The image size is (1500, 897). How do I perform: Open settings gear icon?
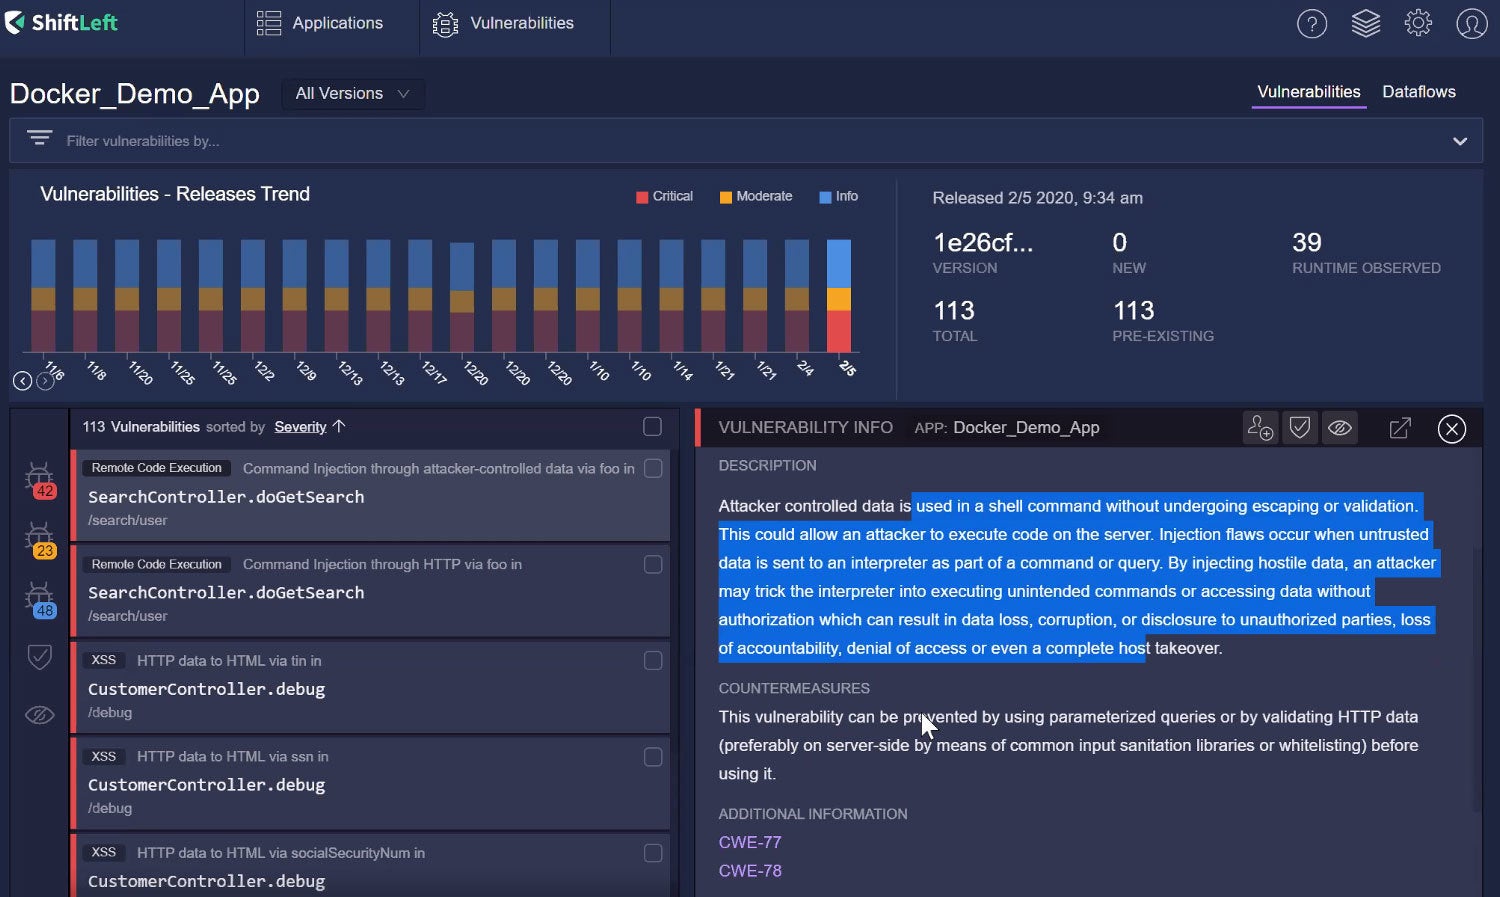(1418, 23)
